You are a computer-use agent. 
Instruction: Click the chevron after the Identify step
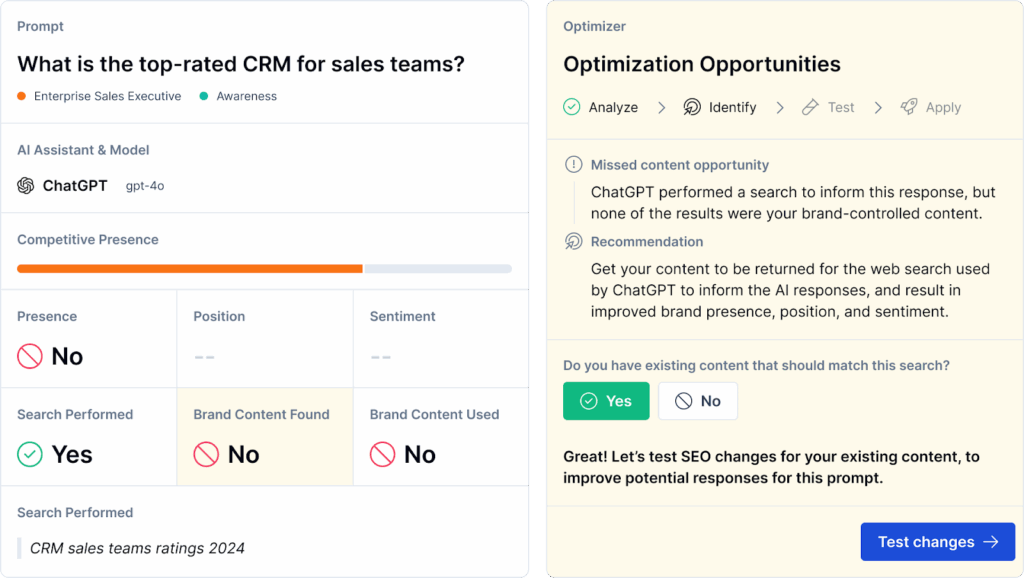(780, 107)
